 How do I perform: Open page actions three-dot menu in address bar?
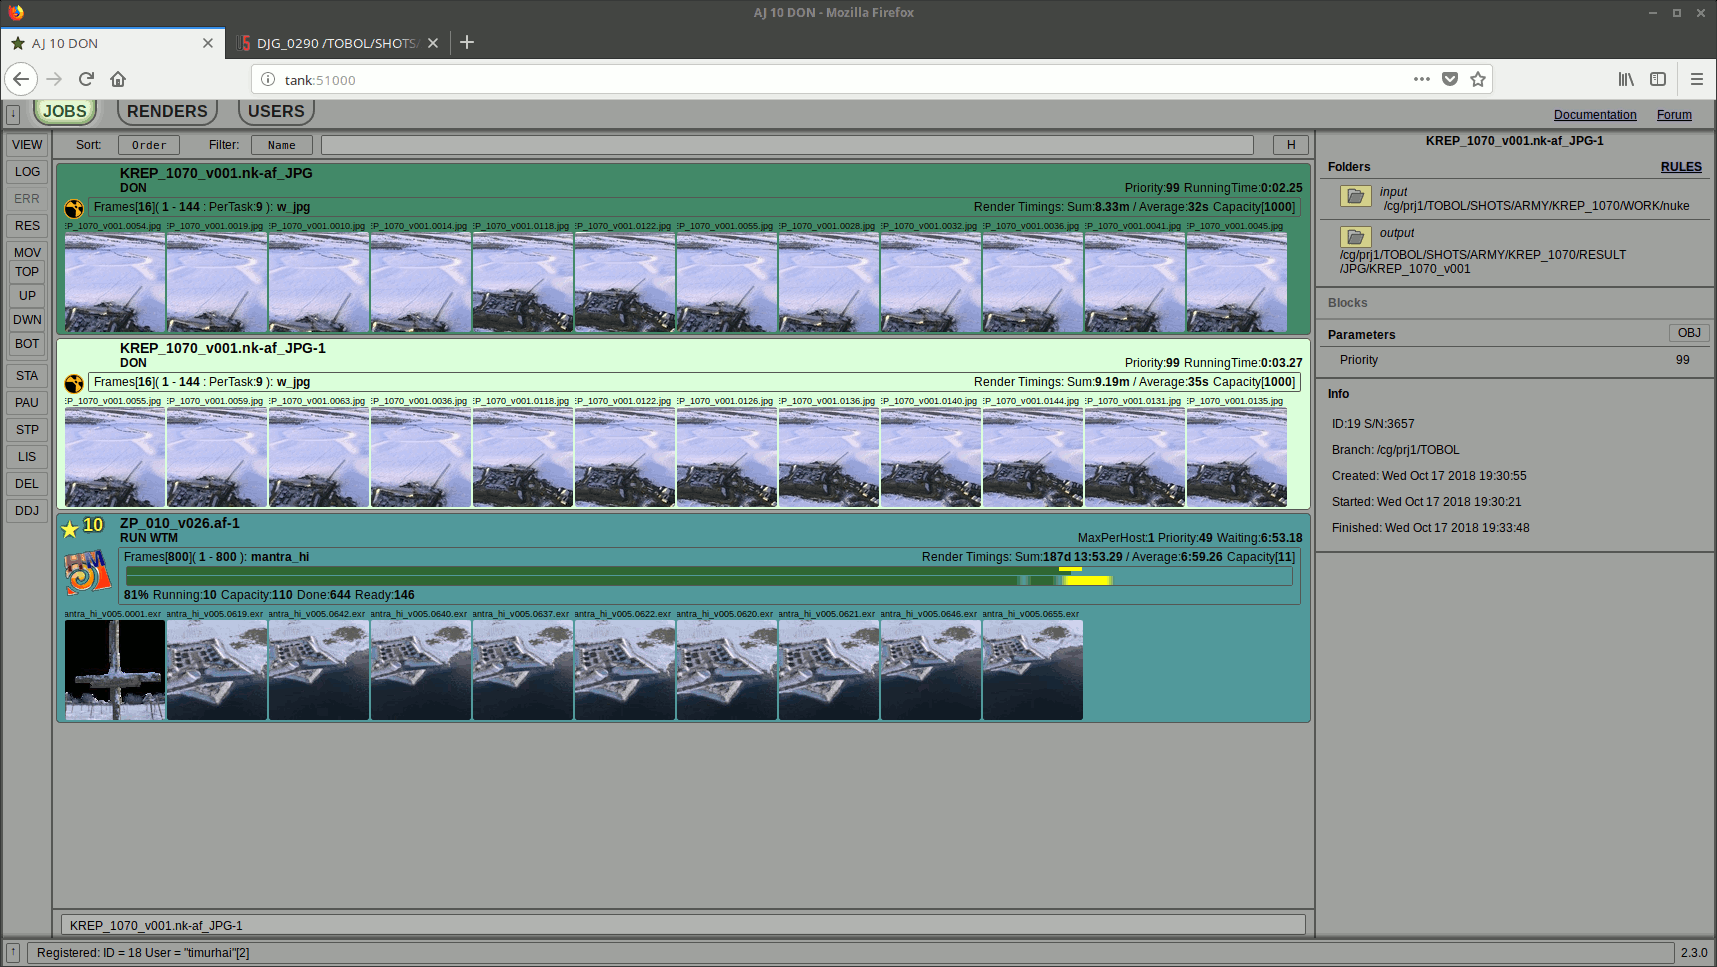(x=1421, y=79)
